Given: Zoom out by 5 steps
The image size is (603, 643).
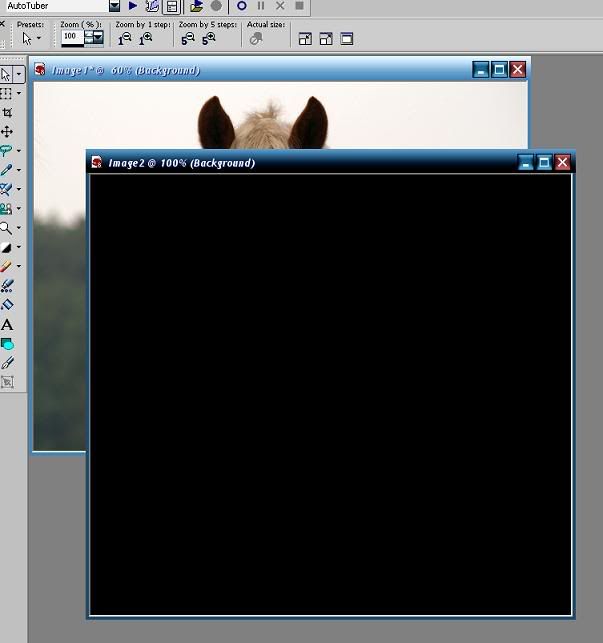Looking at the screenshot, I should point(187,39).
